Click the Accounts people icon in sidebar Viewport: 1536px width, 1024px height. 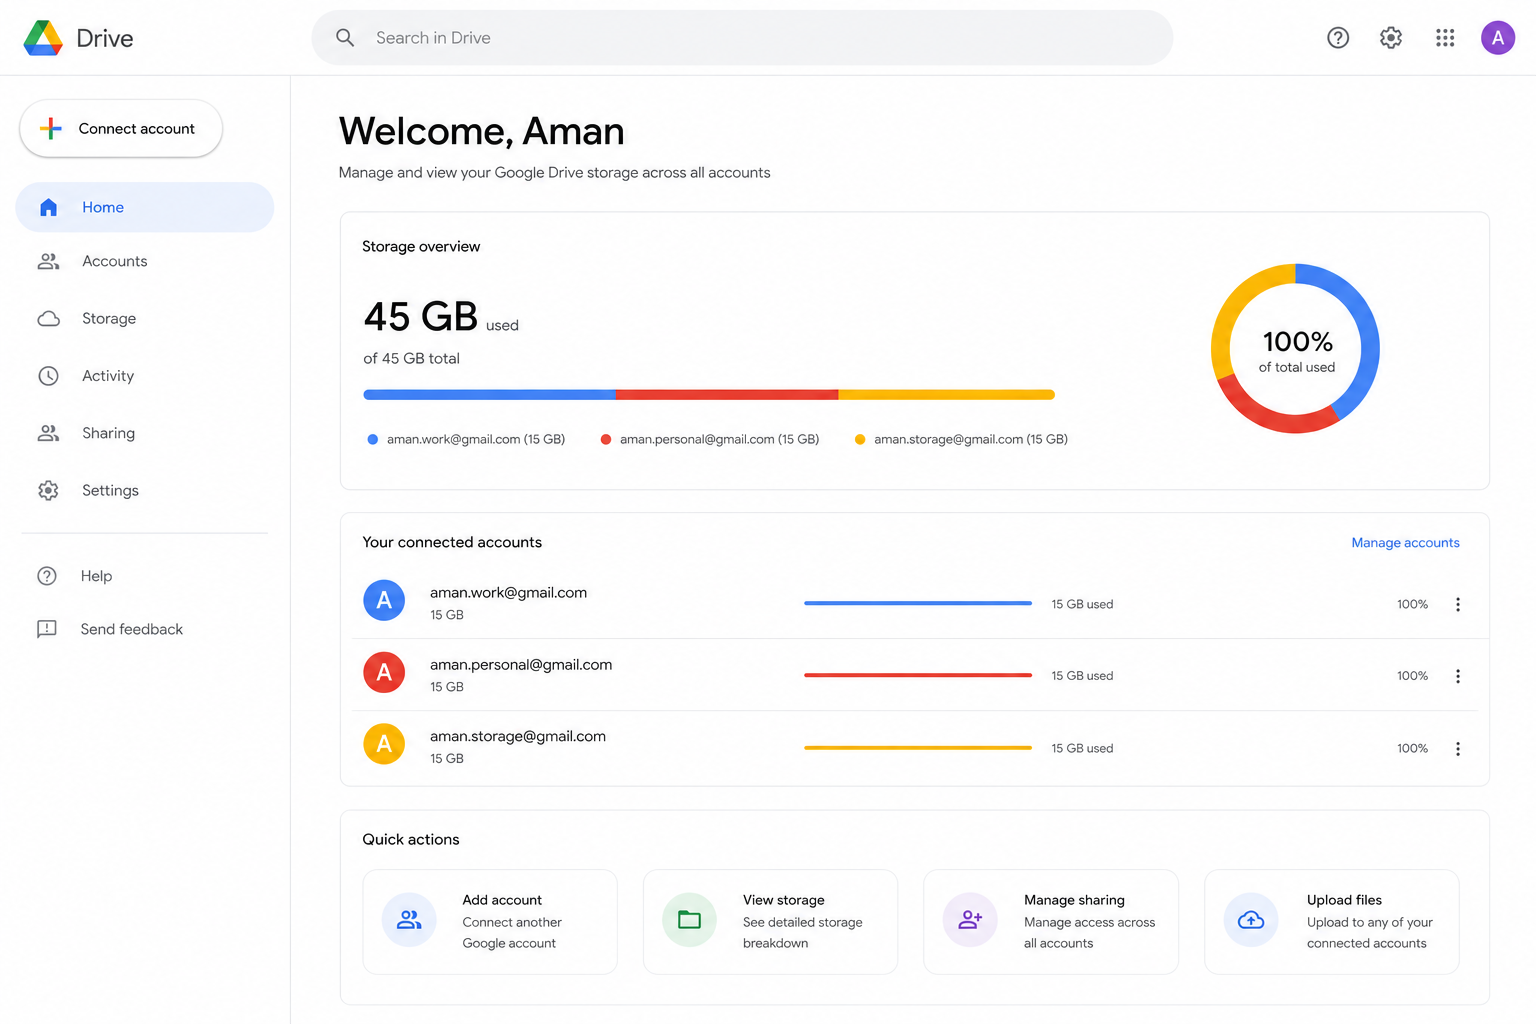pos(48,261)
